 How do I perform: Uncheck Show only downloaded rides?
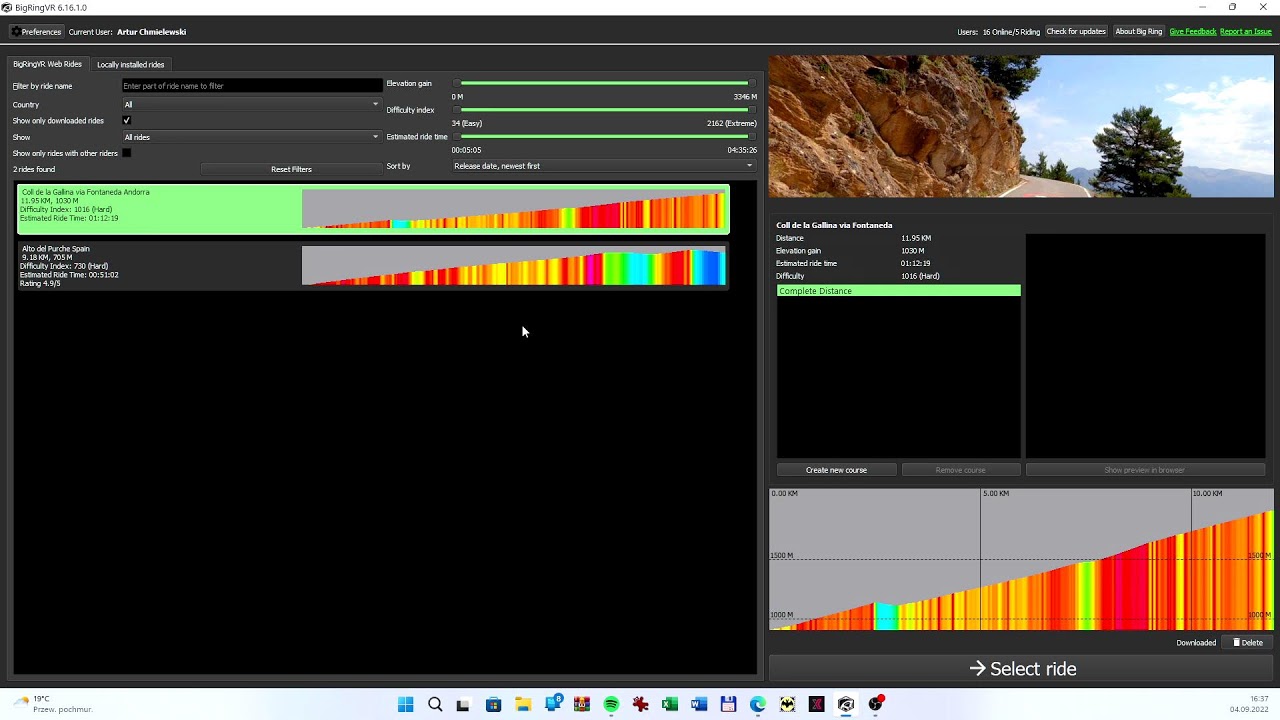[127, 121]
